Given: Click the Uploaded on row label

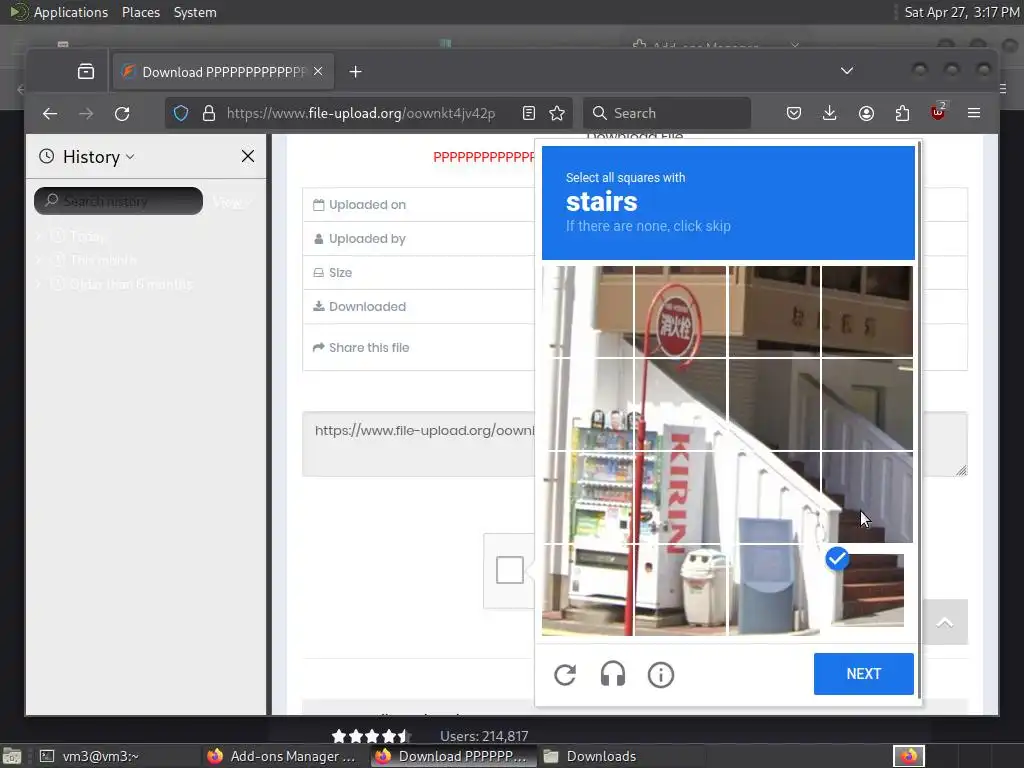Looking at the screenshot, I should tap(367, 204).
